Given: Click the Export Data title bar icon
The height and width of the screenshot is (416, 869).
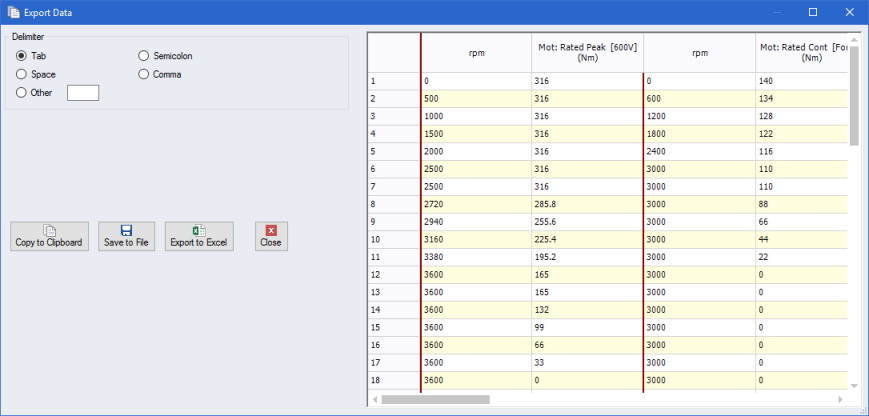Looking at the screenshot, I should tap(14, 12).
